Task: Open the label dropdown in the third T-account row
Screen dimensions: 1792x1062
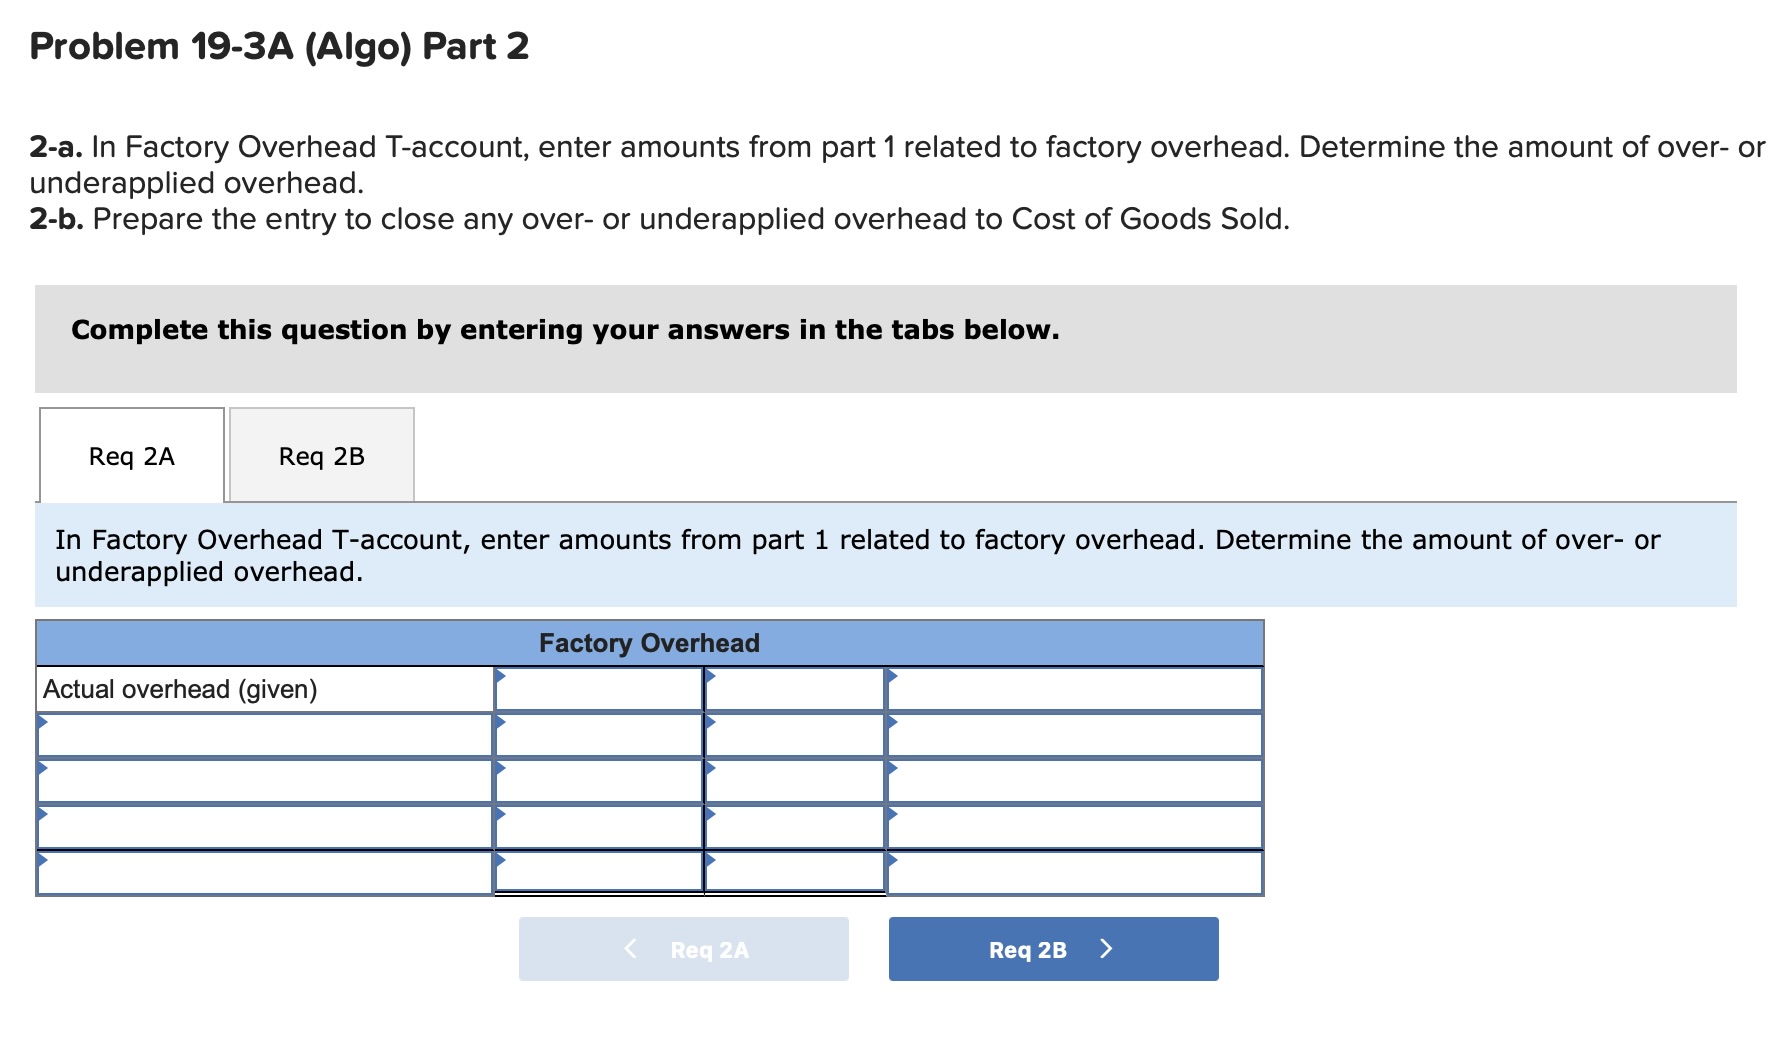Action: (42, 768)
